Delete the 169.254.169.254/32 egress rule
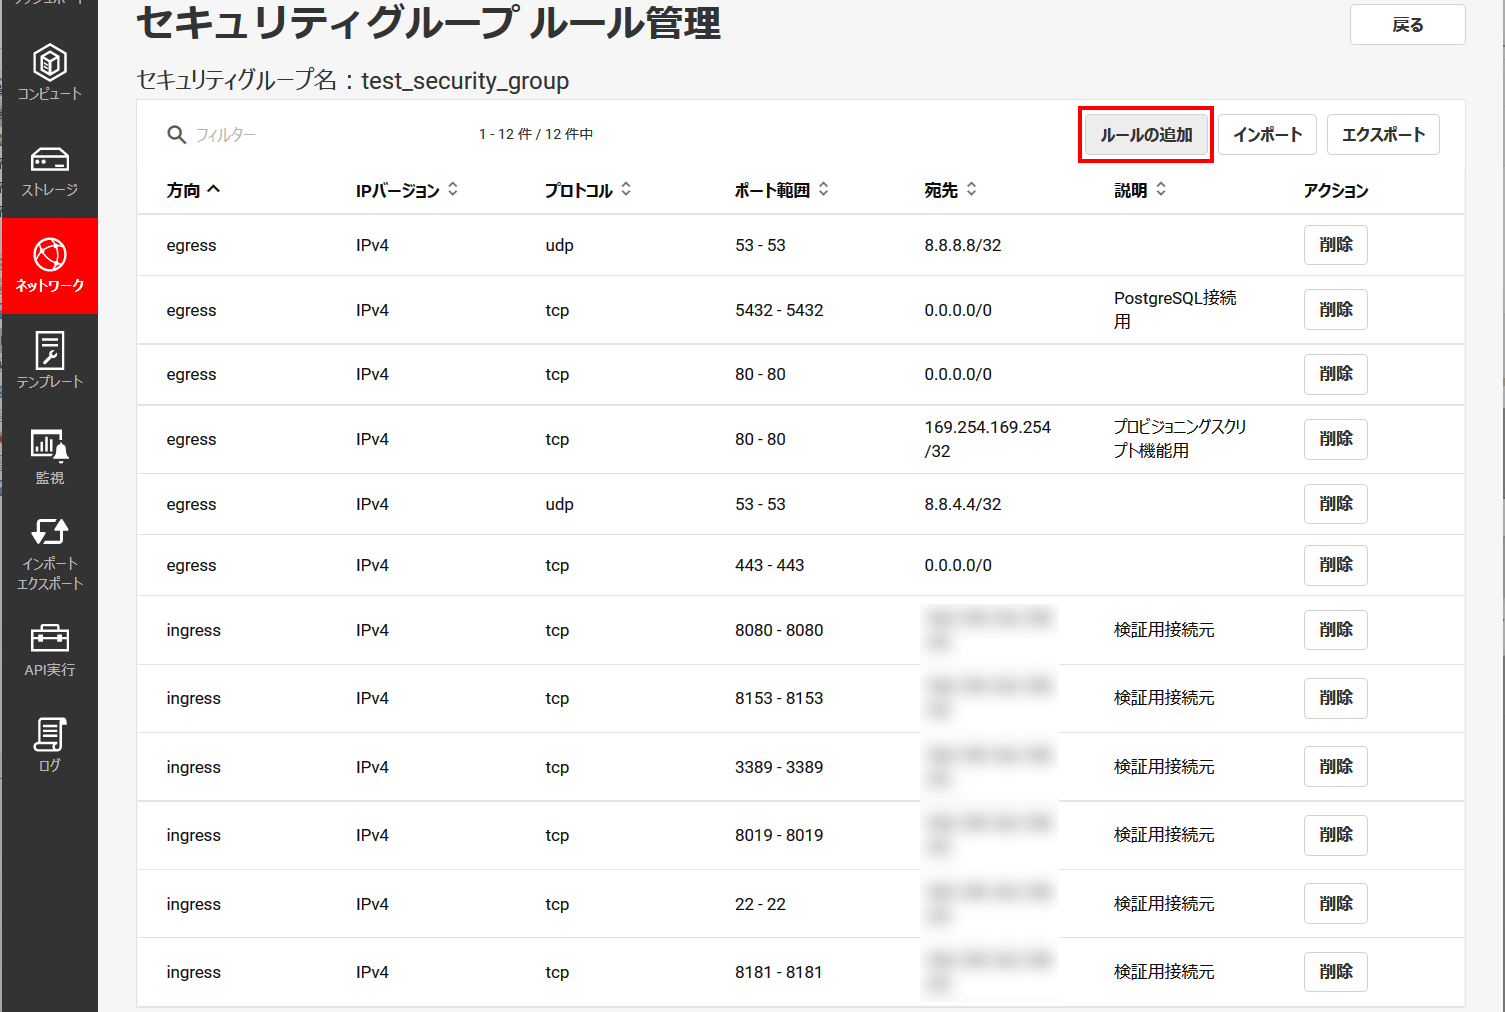The image size is (1505, 1012). click(1336, 439)
